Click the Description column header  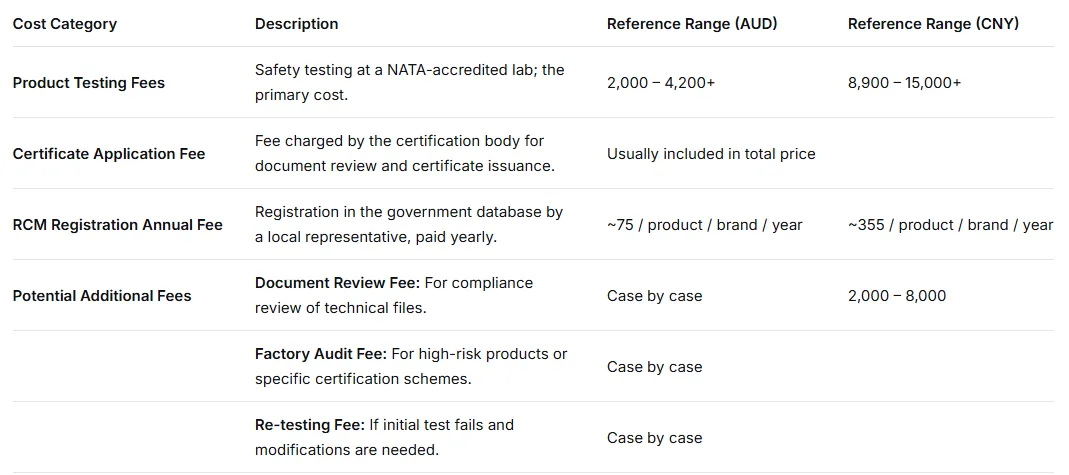point(296,24)
